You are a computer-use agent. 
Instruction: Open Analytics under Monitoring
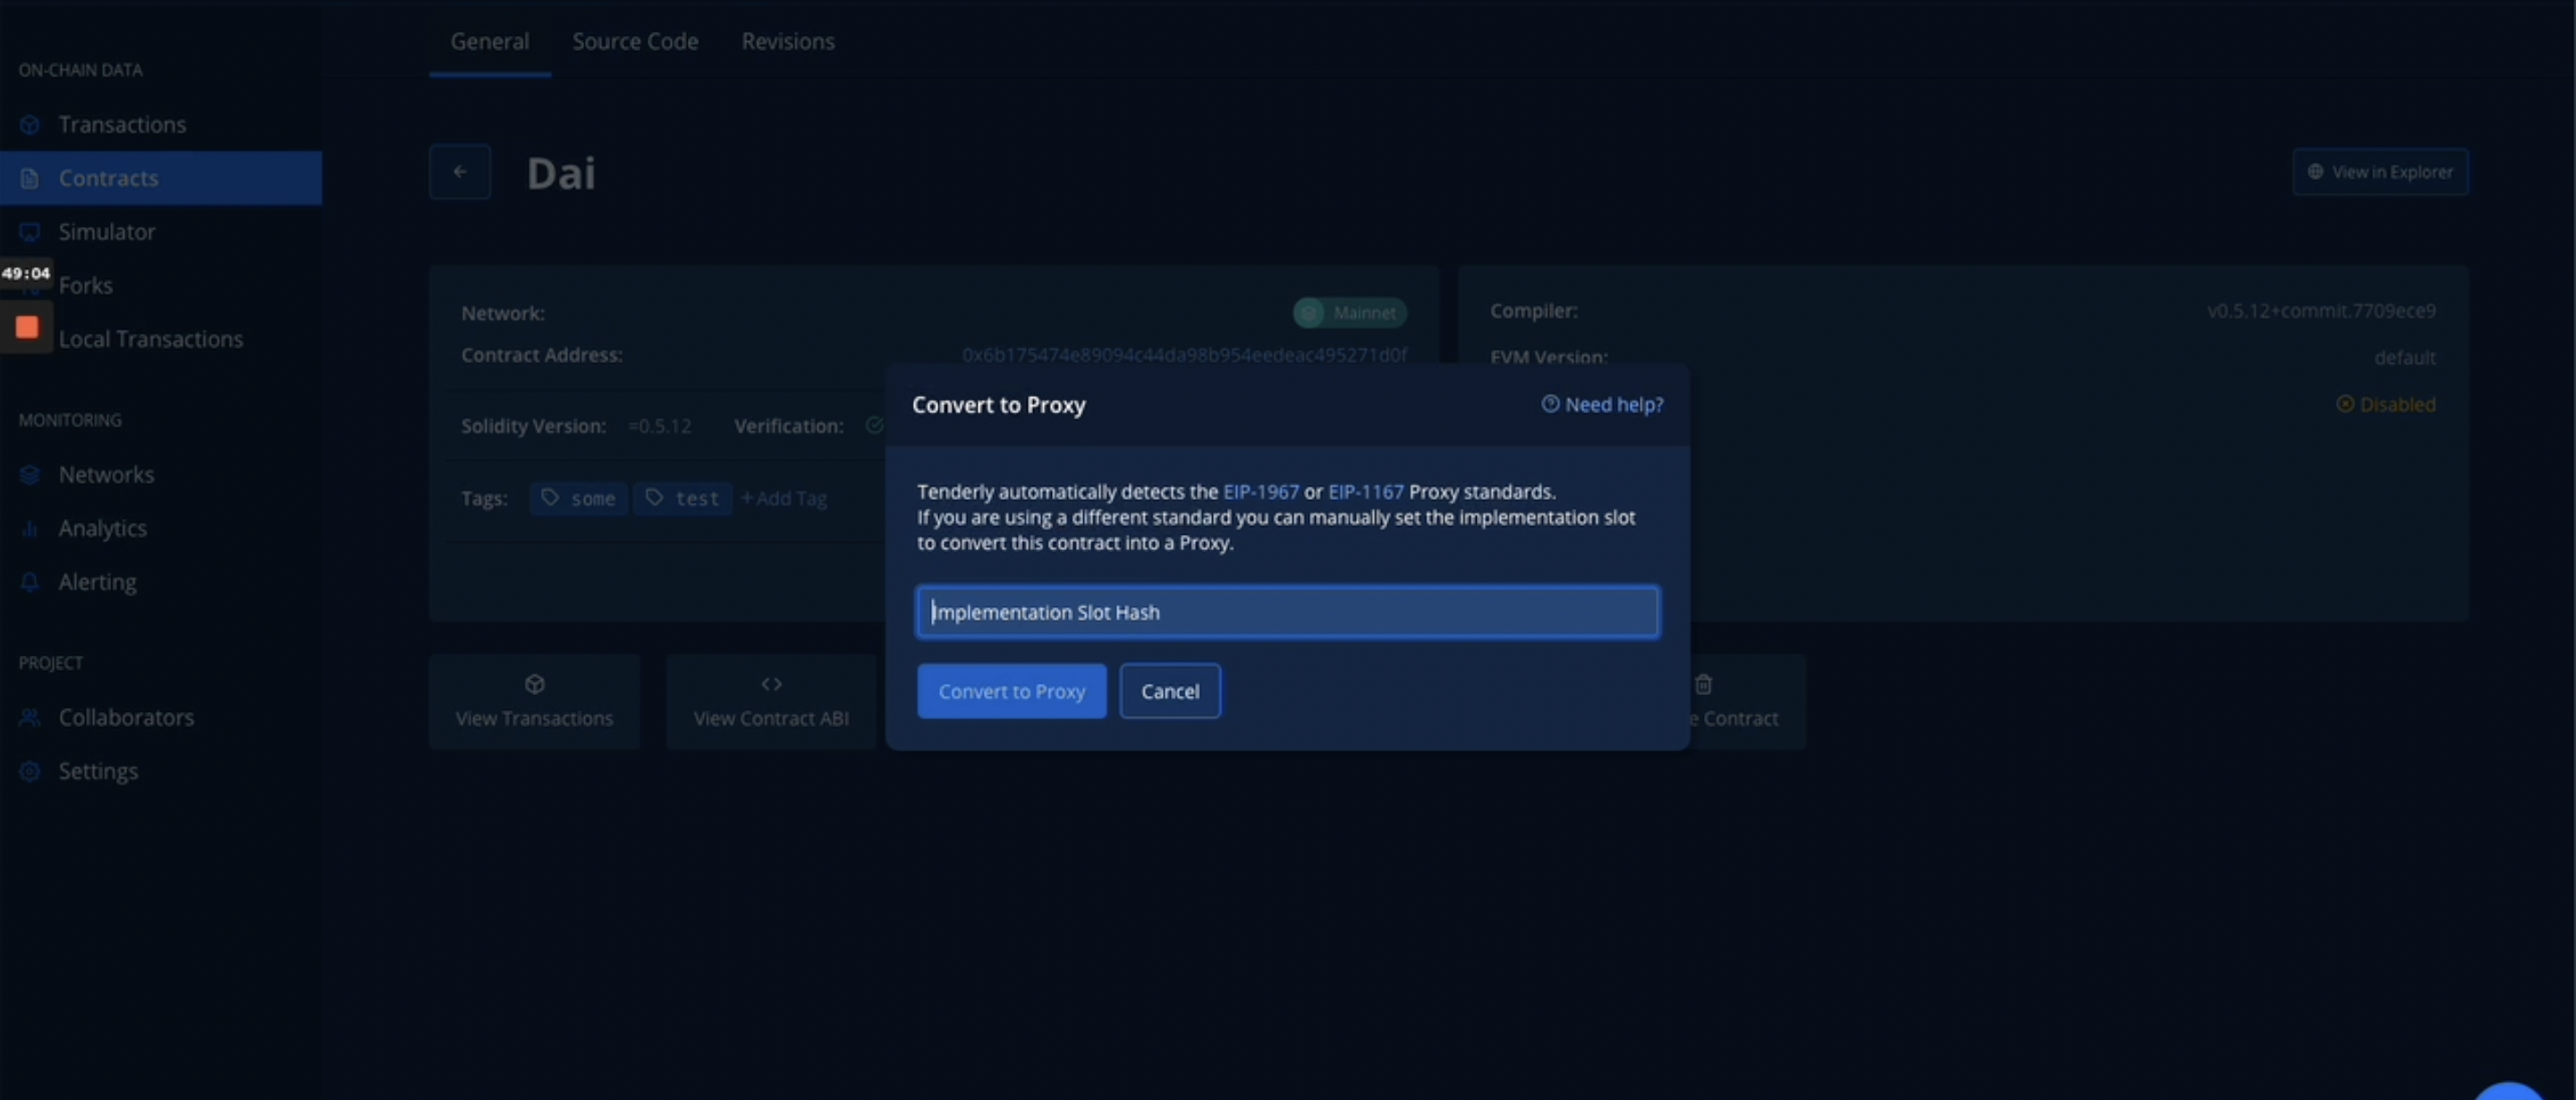tap(102, 528)
